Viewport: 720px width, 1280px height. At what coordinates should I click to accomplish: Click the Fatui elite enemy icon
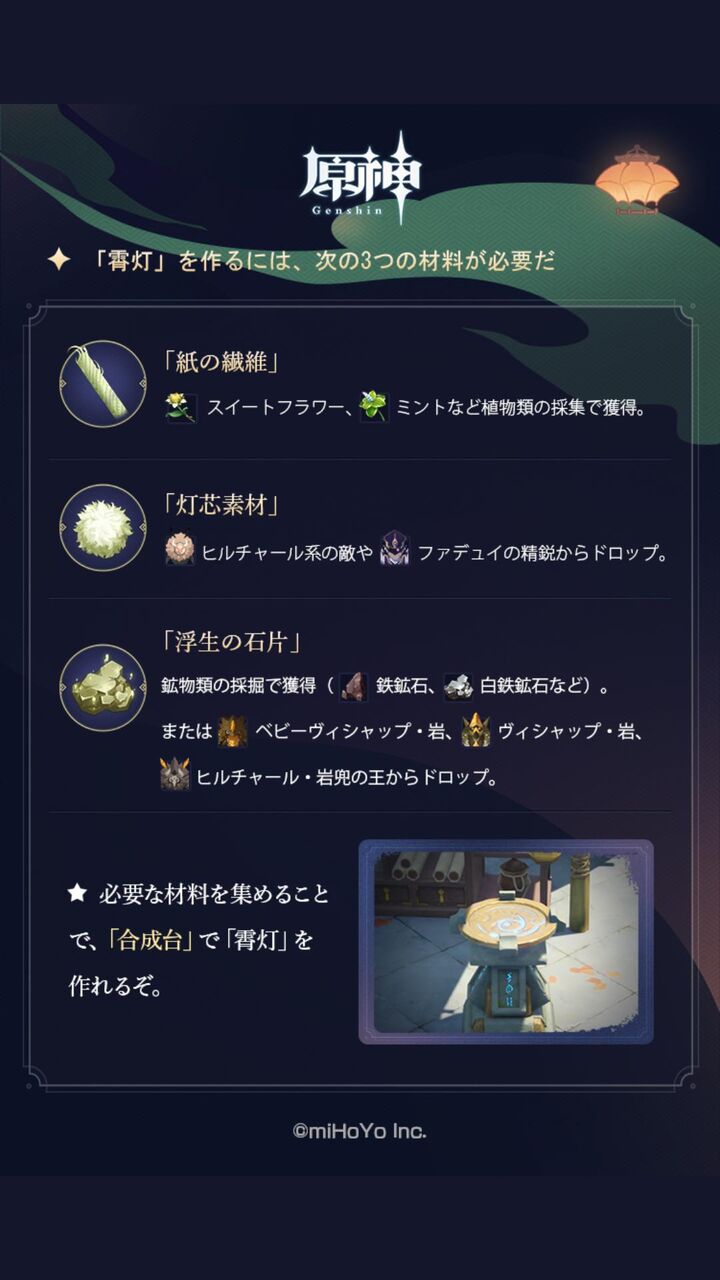(394, 550)
